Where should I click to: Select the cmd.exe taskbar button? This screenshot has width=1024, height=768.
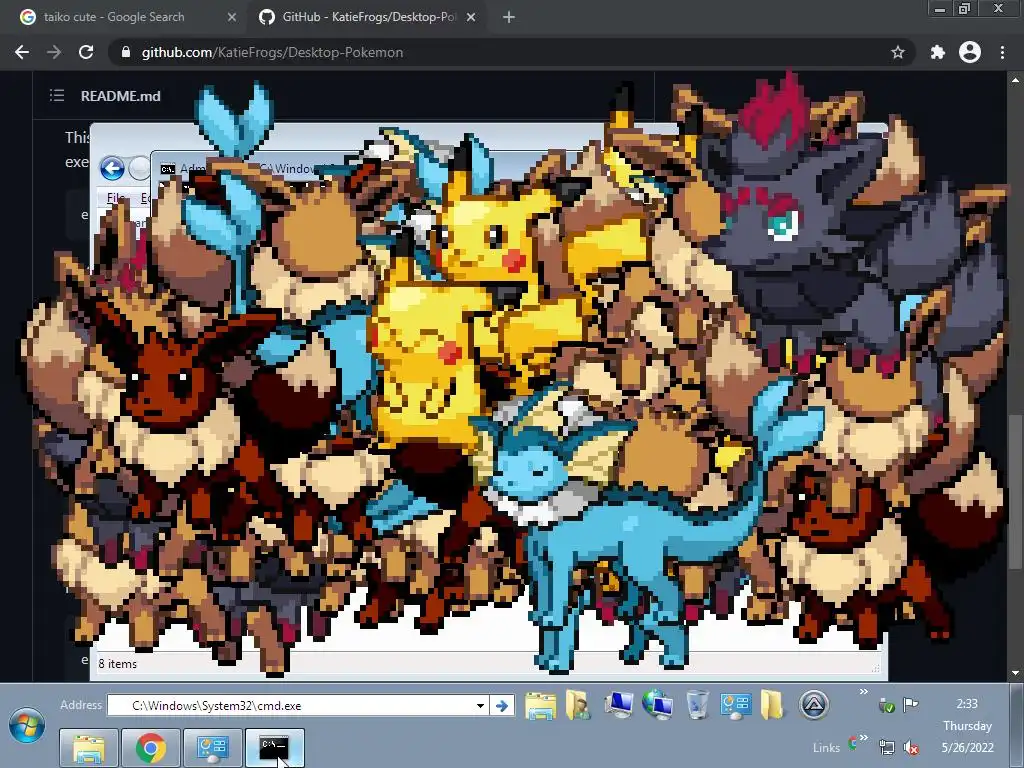[x=274, y=748]
